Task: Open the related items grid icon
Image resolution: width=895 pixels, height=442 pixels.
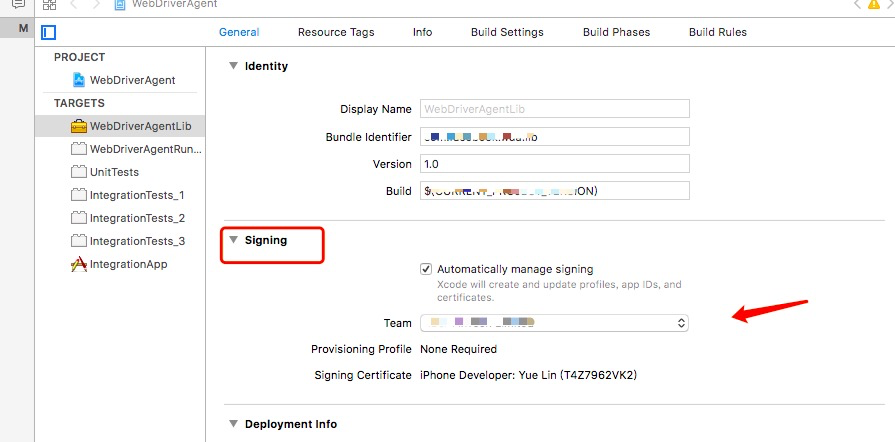Action: point(49,5)
